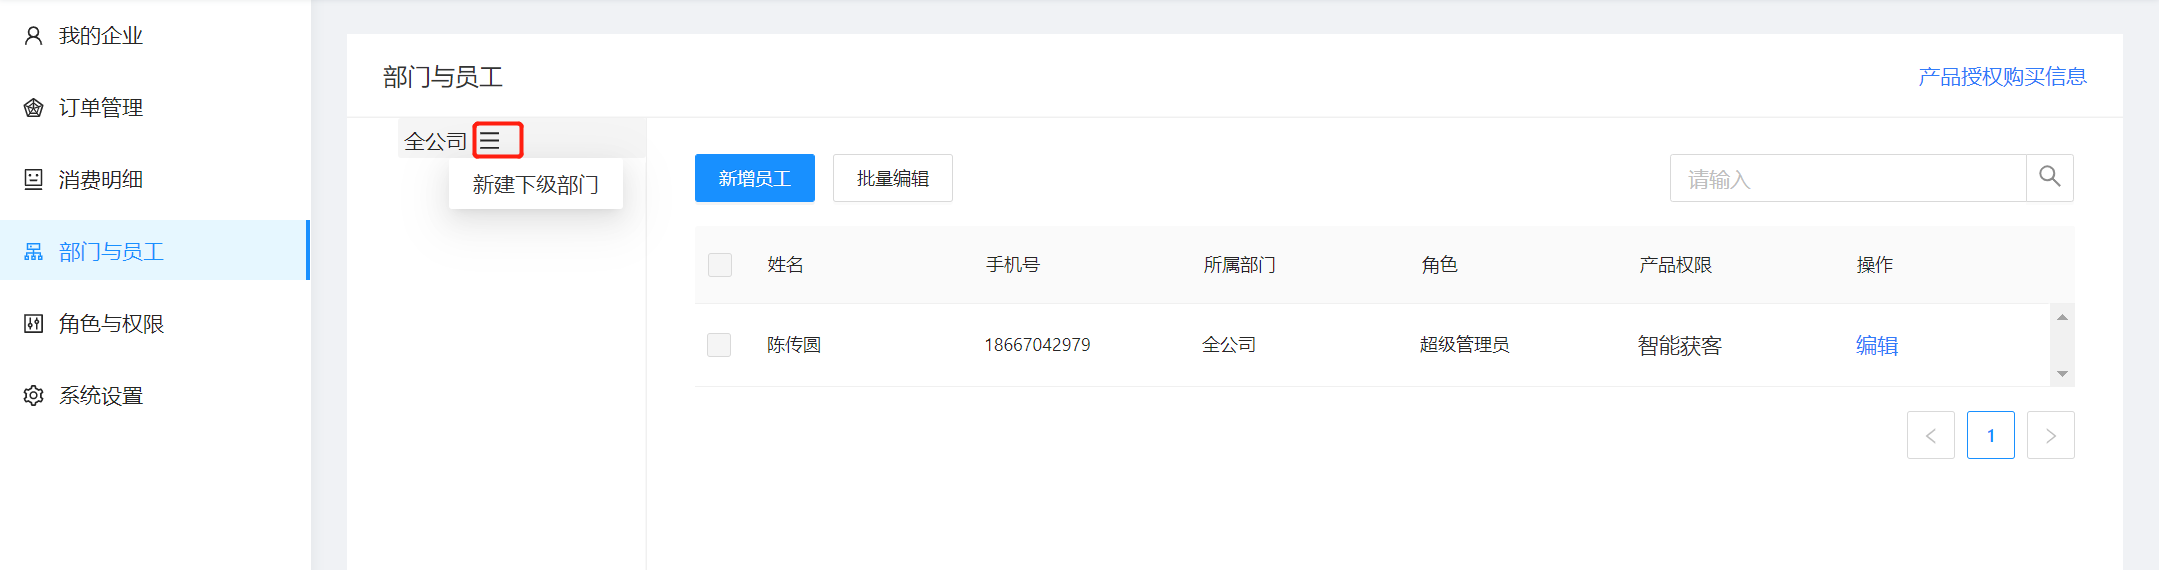Click the 编辑 link for 陈传圆
The image size is (2159, 570).
1876,345
